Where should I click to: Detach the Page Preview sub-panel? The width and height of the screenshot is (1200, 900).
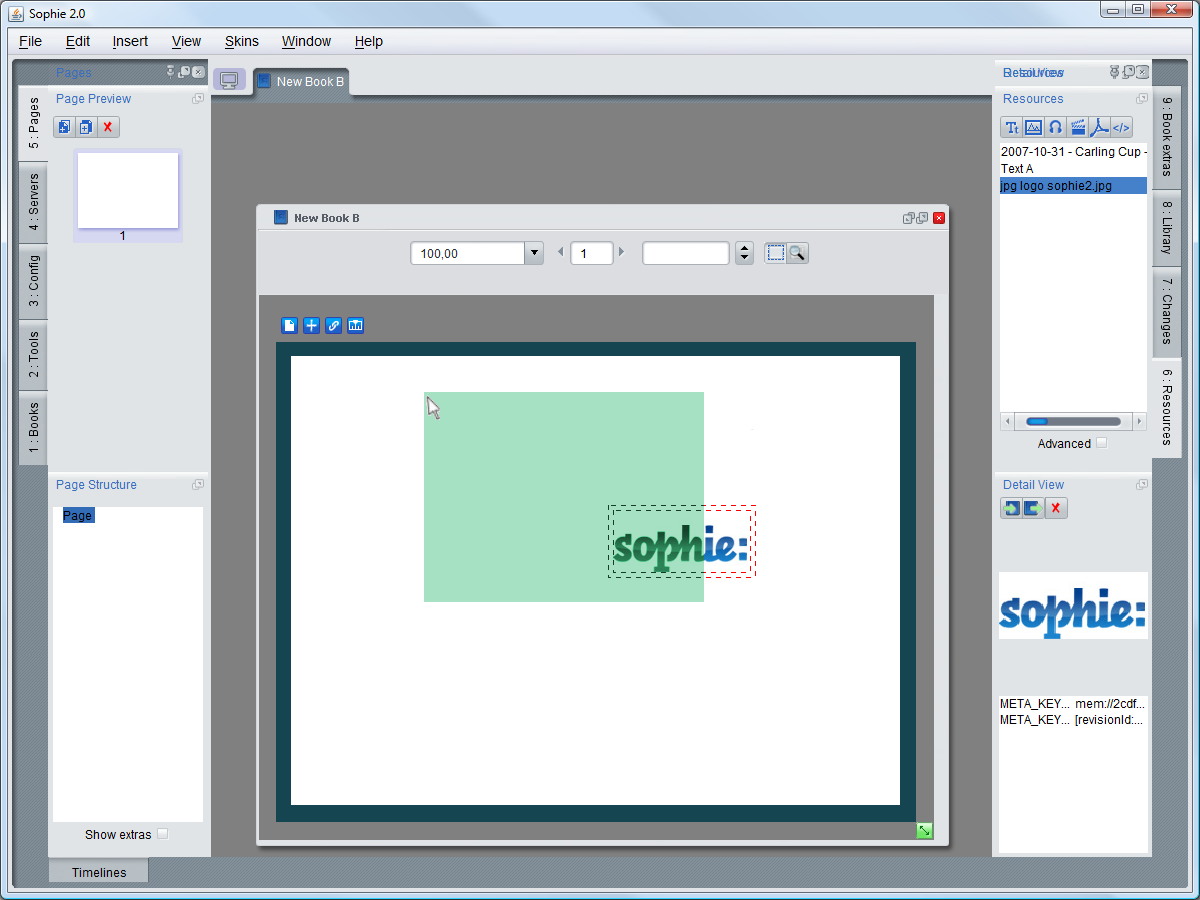198,99
